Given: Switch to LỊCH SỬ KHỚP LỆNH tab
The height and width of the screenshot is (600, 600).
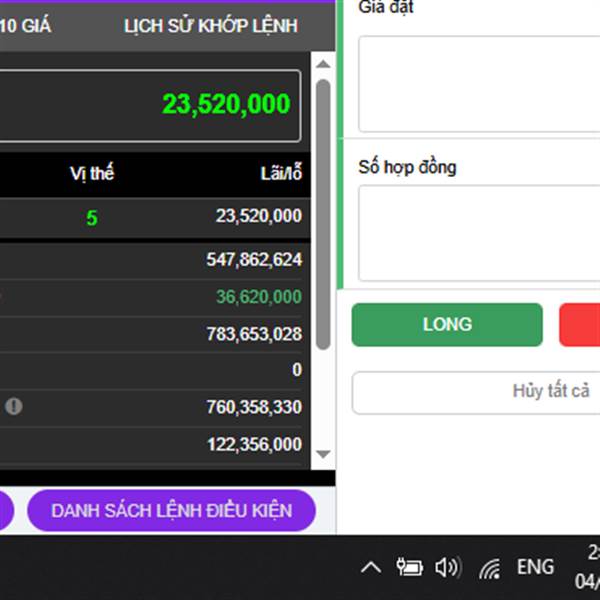Looking at the screenshot, I should tap(211, 26).
